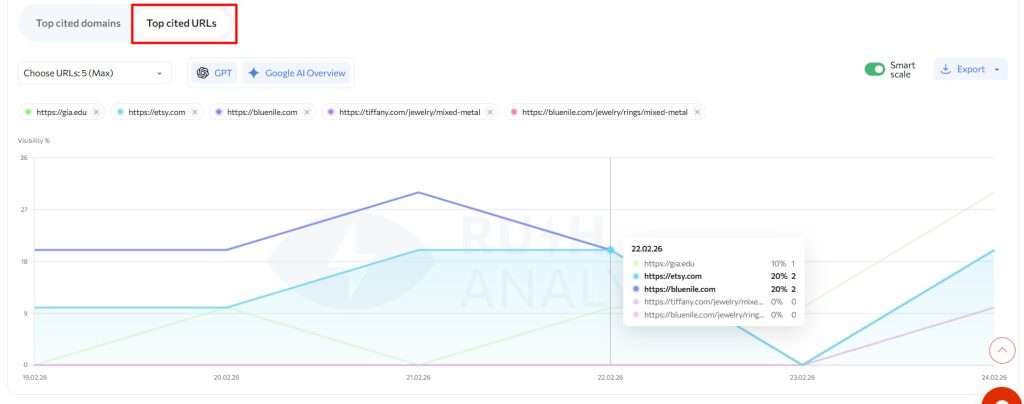Screen dimensions: 1024x404
Task: Switch to Top cited domains tab
Action: pos(78,23)
